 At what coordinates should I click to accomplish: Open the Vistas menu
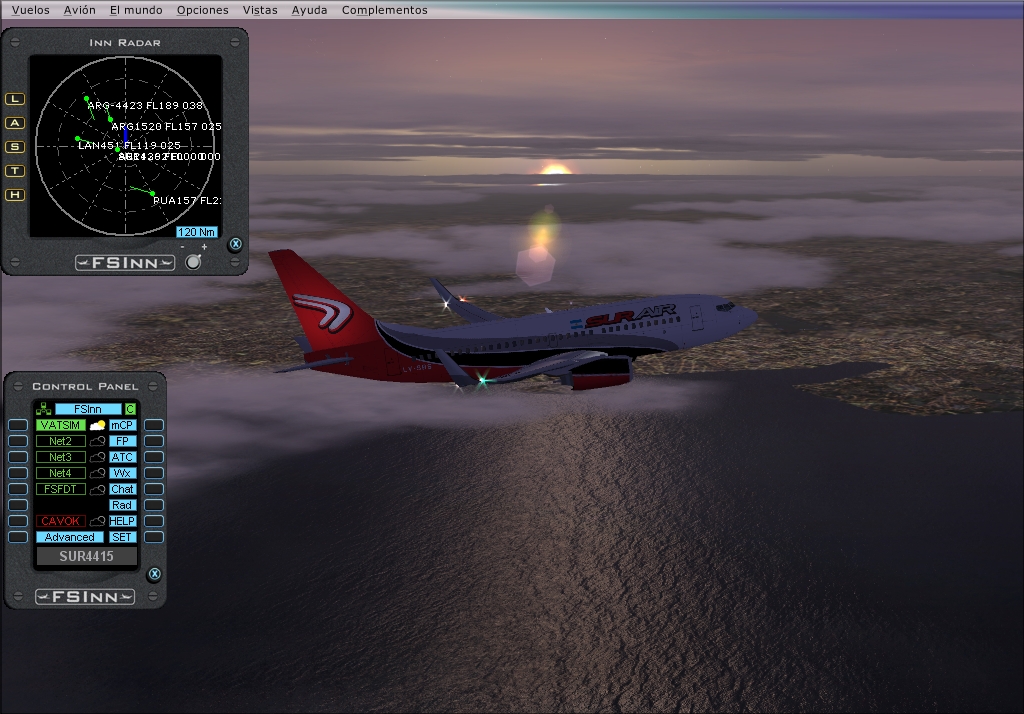click(x=260, y=10)
